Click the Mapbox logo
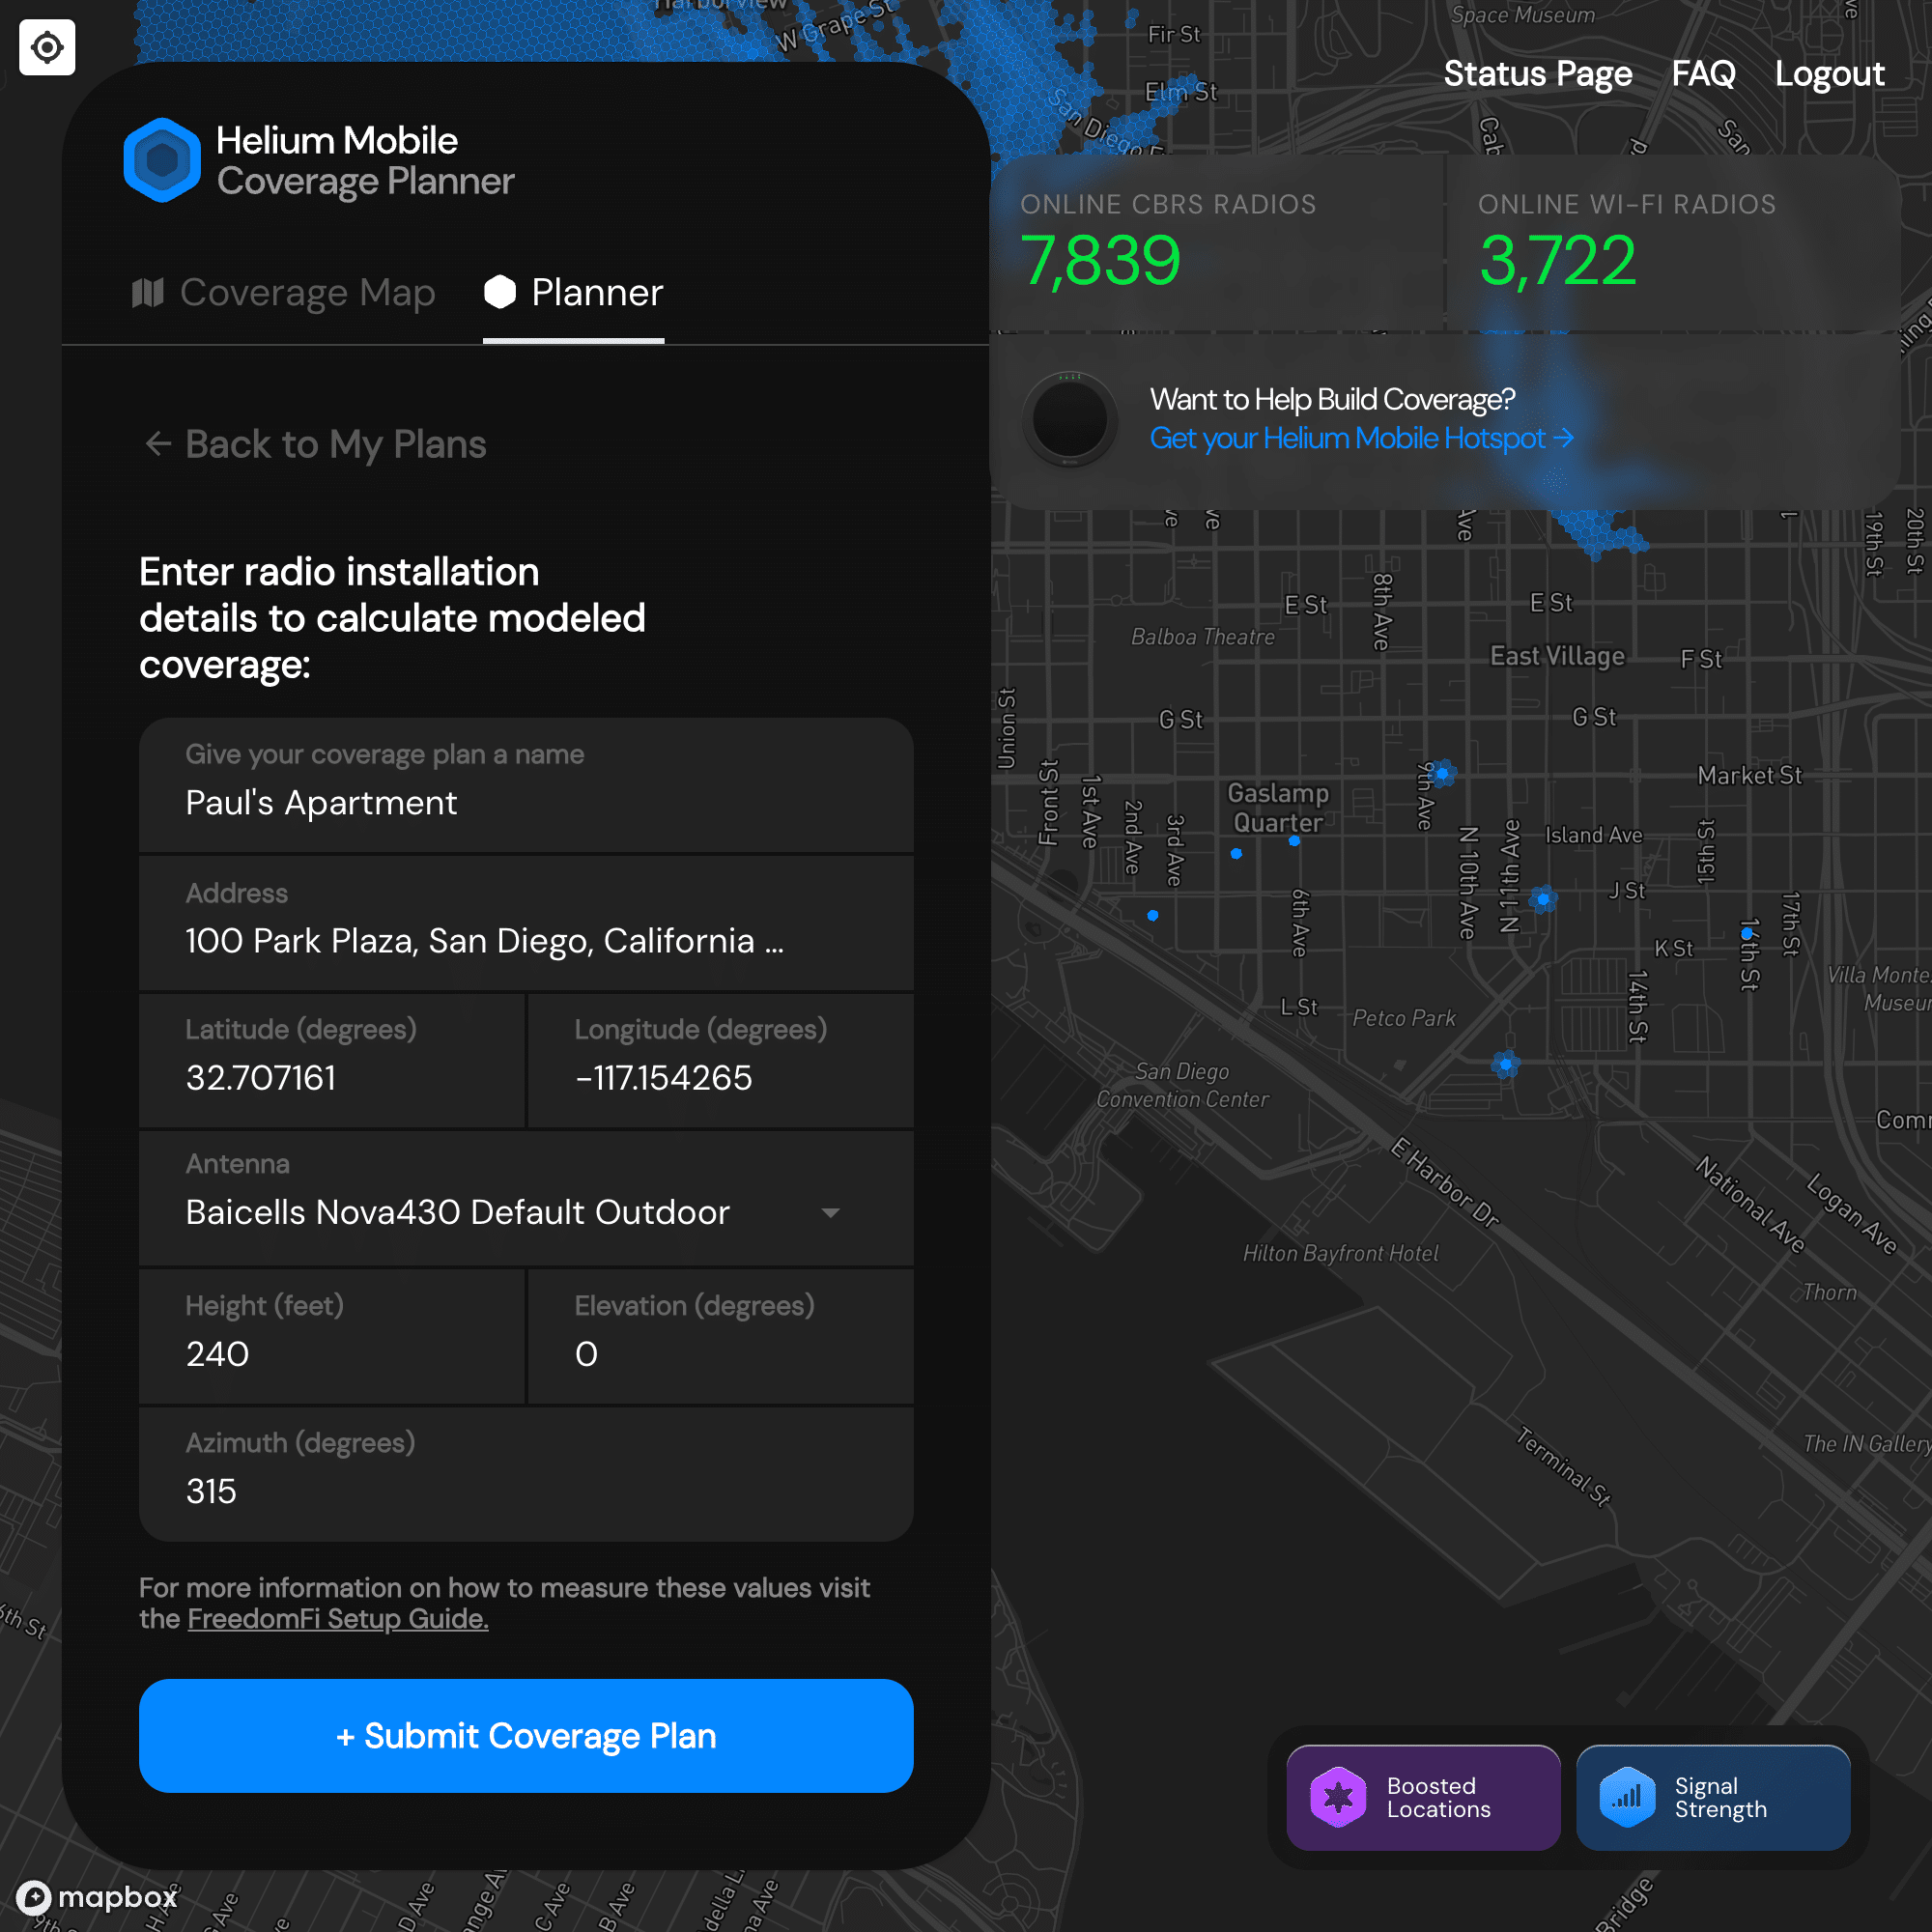 point(97,1896)
